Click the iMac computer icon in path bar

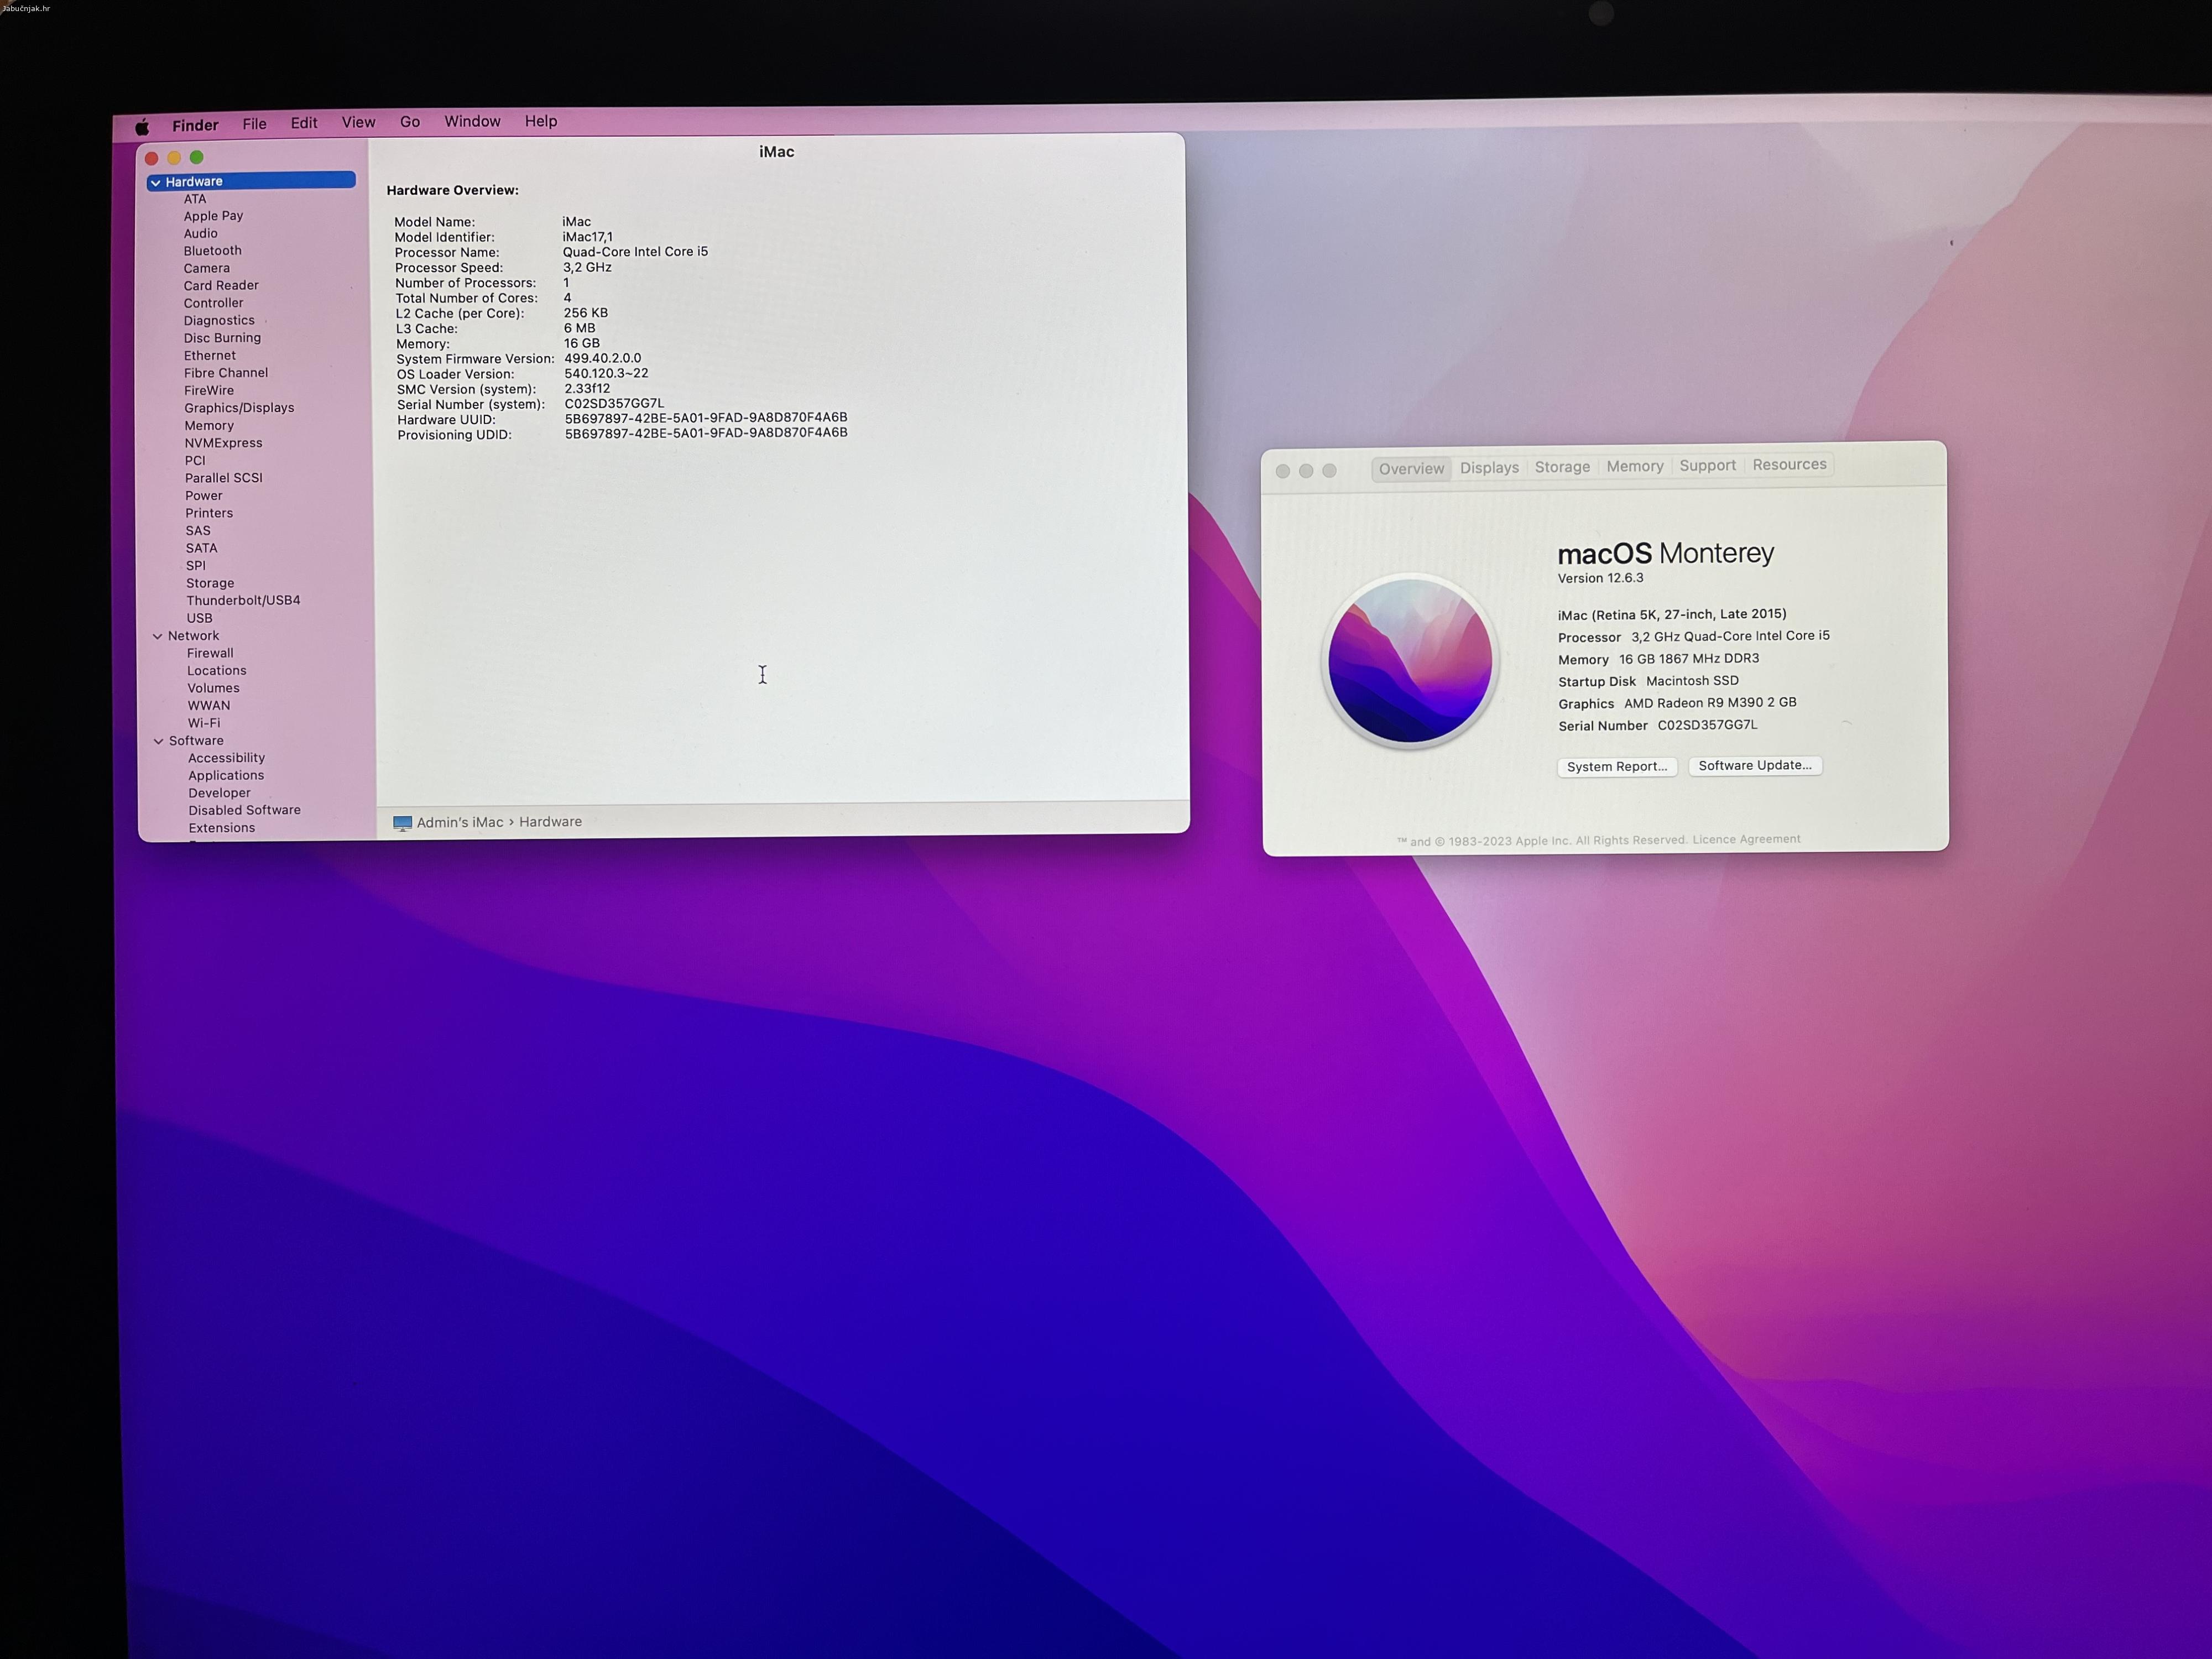[402, 823]
